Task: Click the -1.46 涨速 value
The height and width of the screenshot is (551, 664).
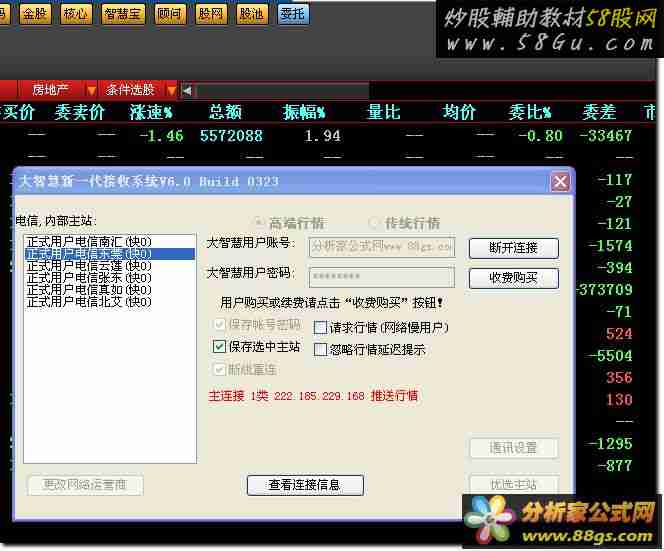Action: 161,136
